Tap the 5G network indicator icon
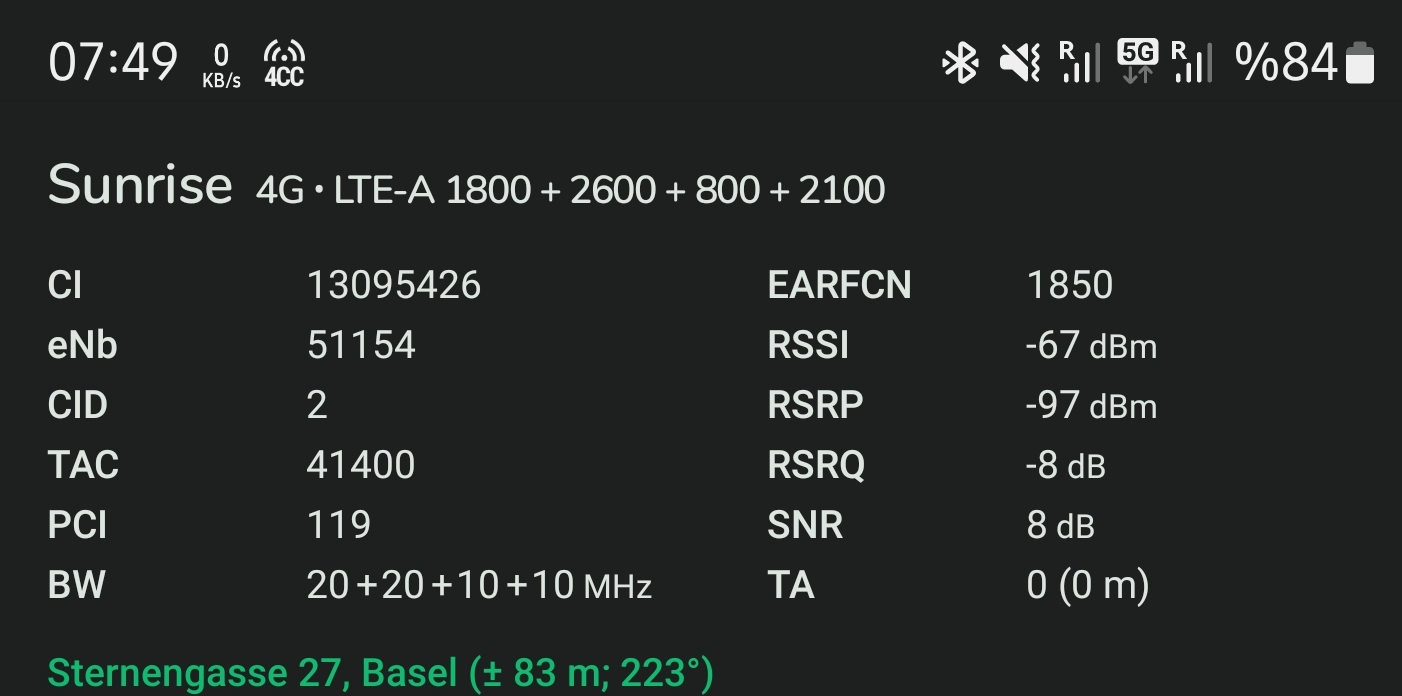Image resolution: width=1402 pixels, height=696 pixels. 1138,62
